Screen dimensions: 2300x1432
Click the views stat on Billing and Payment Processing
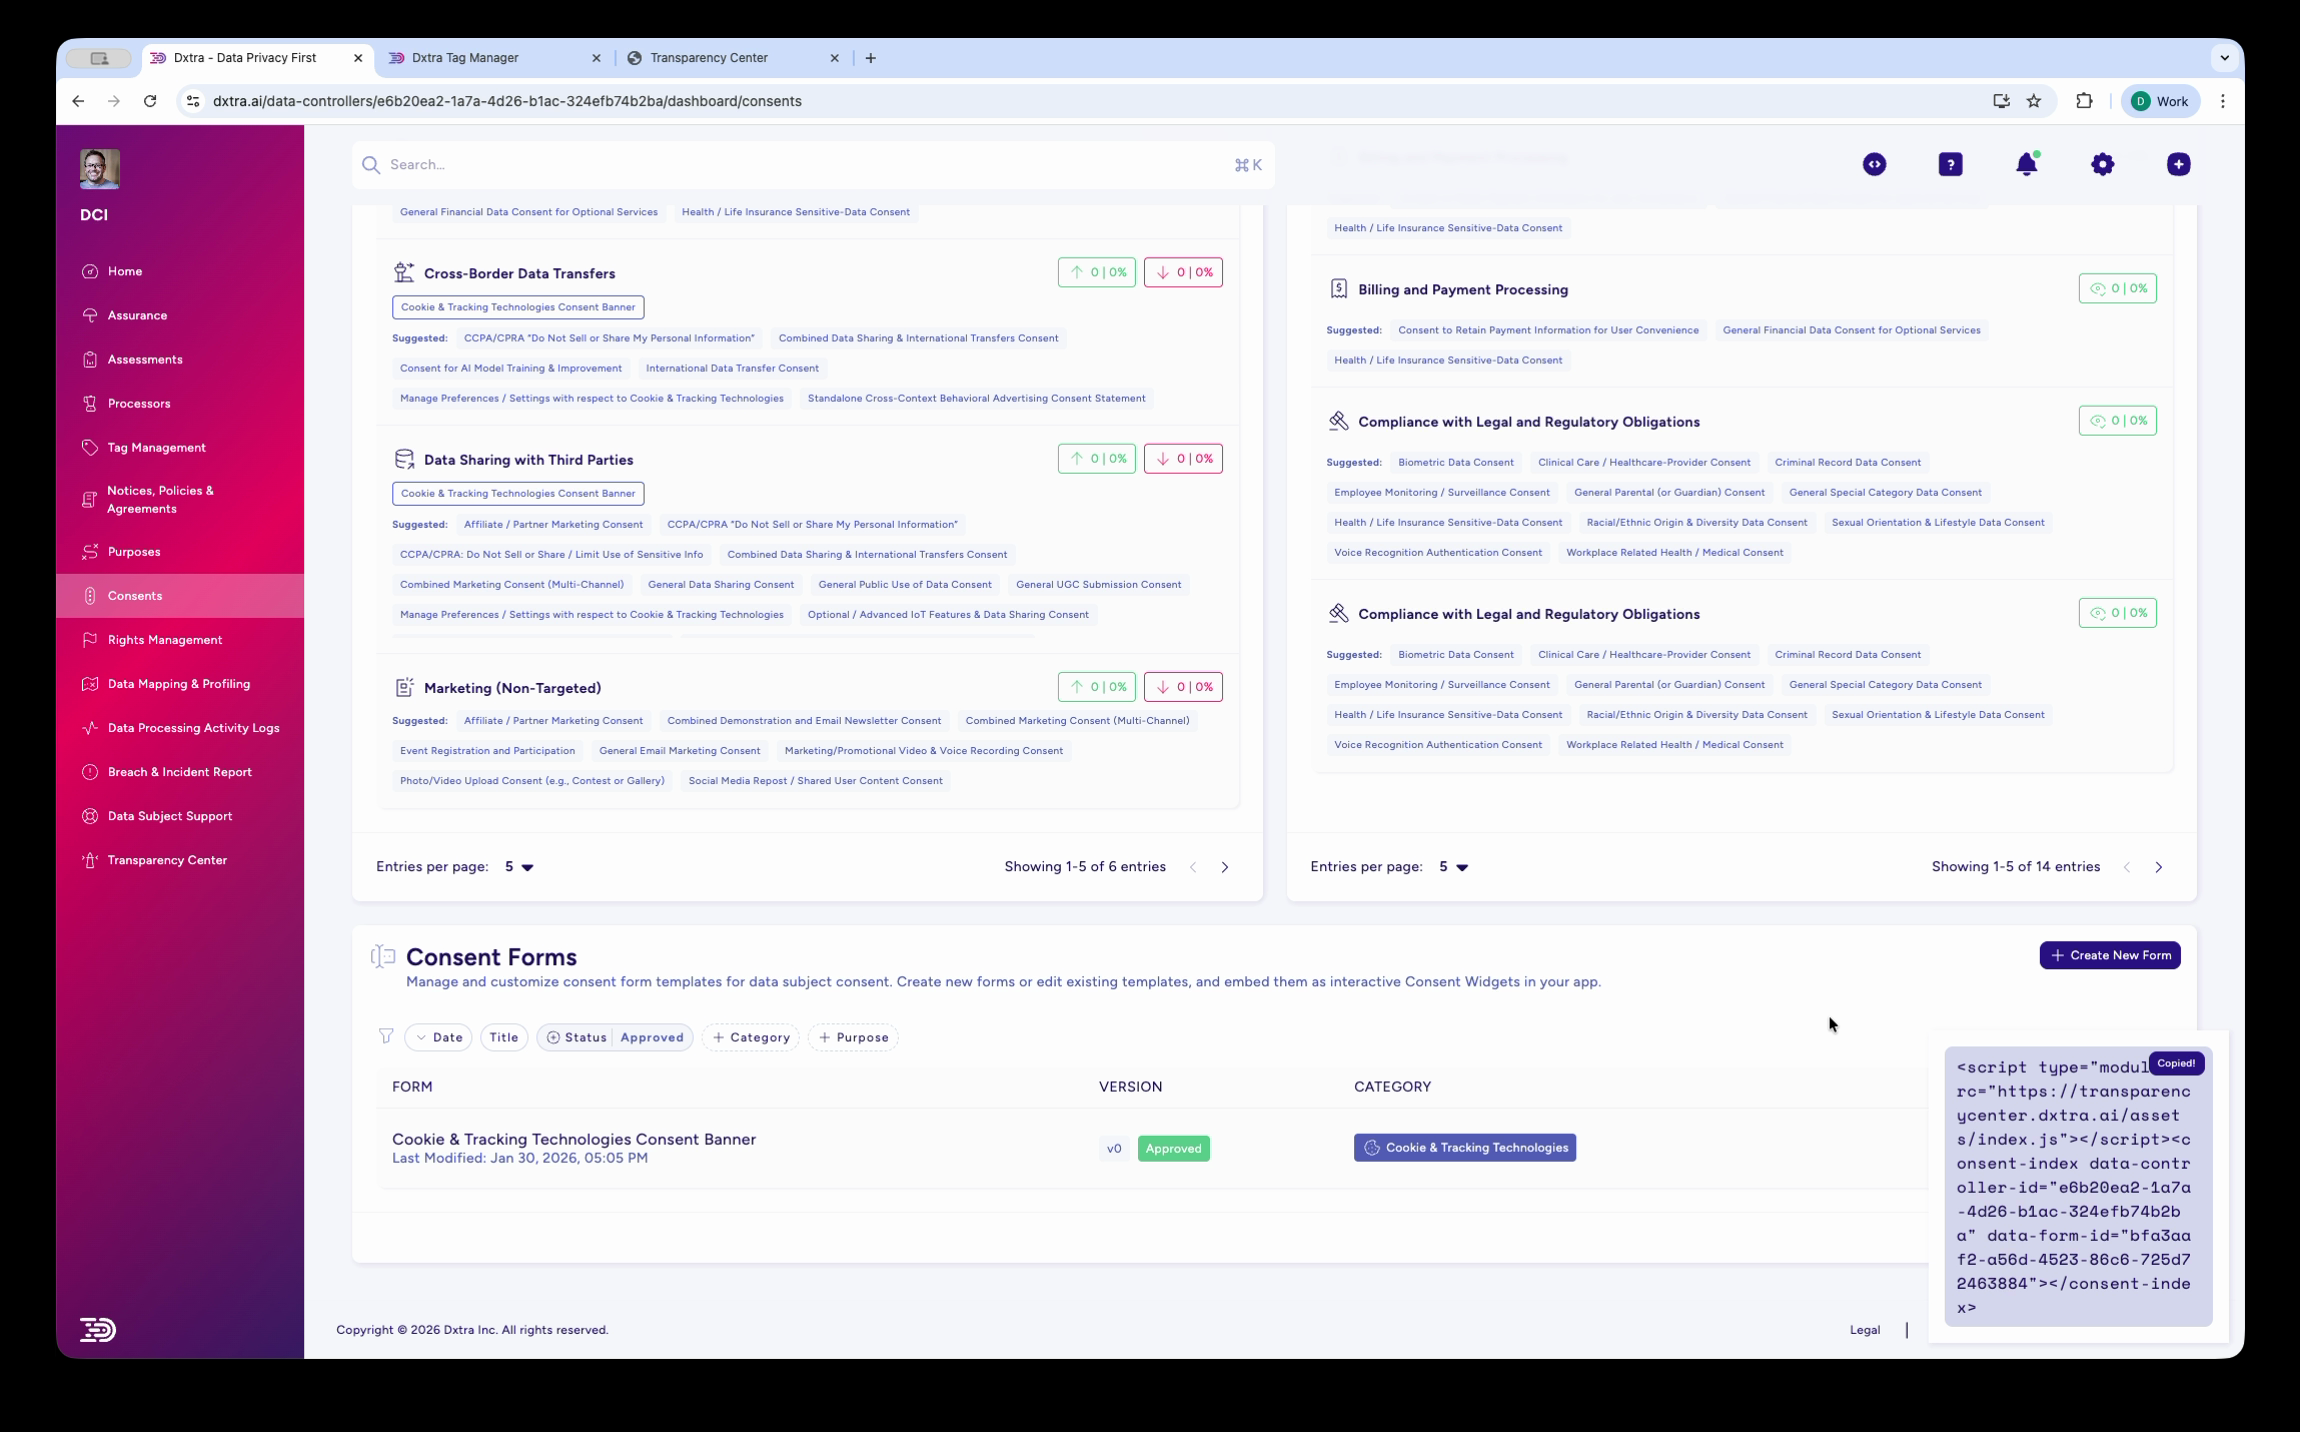pyautogui.click(x=2117, y=288)
